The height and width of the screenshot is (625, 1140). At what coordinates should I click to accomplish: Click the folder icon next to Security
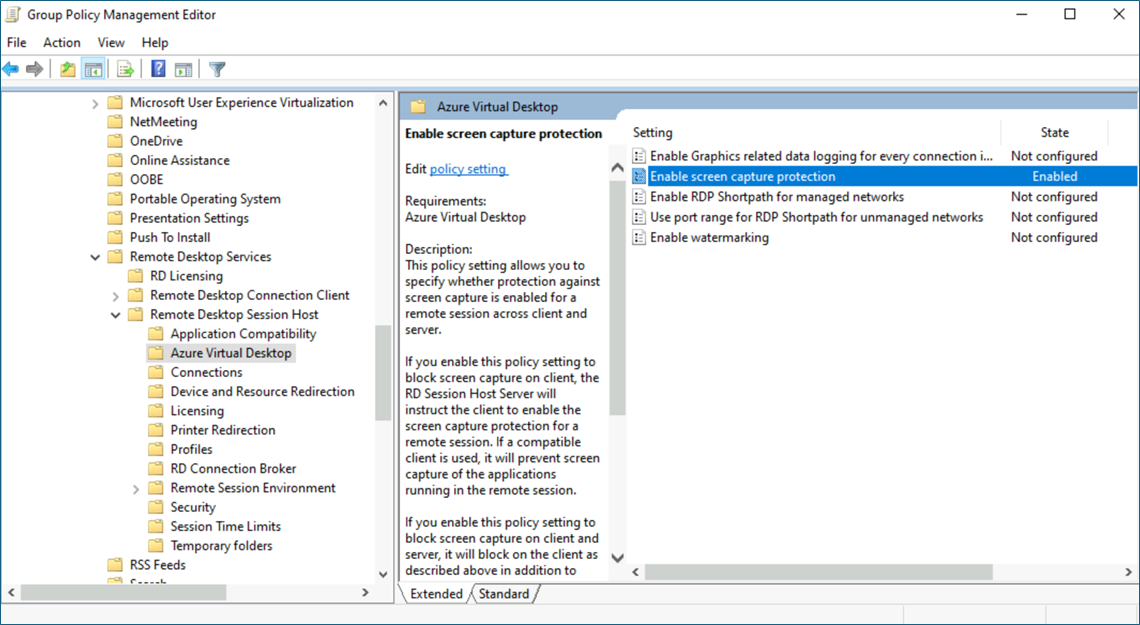(156, 507)
